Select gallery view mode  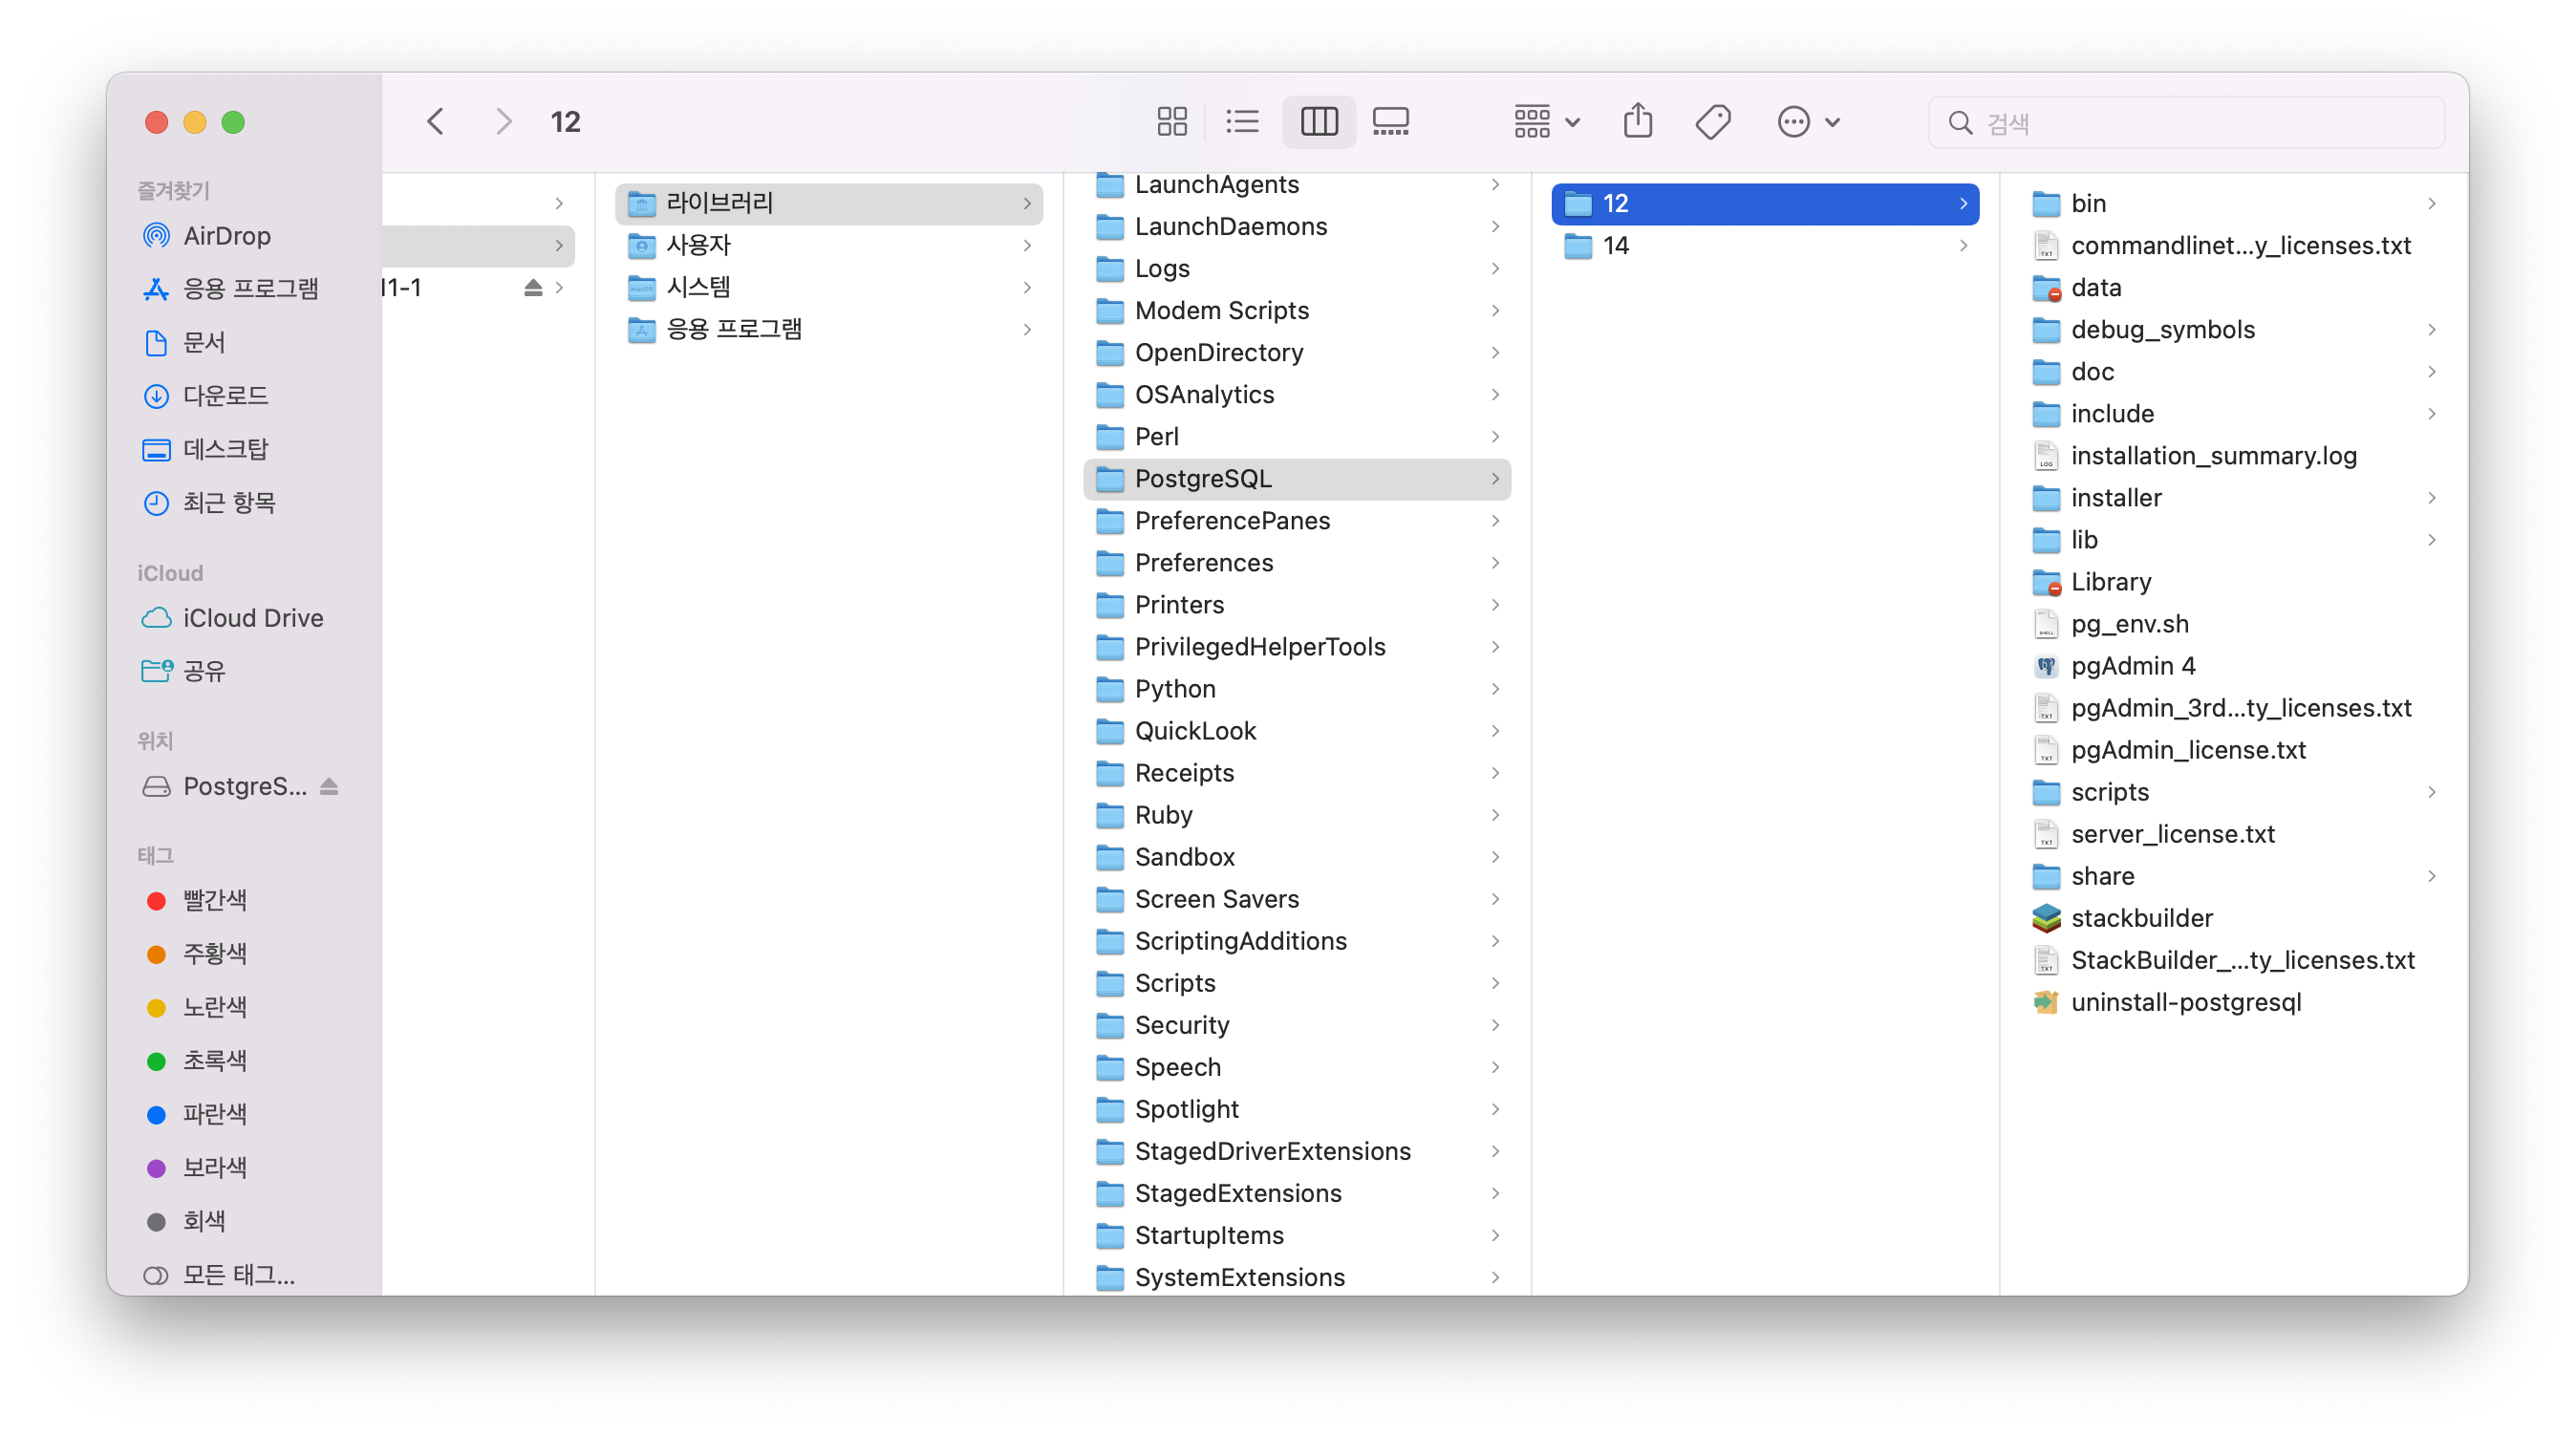1390,122
